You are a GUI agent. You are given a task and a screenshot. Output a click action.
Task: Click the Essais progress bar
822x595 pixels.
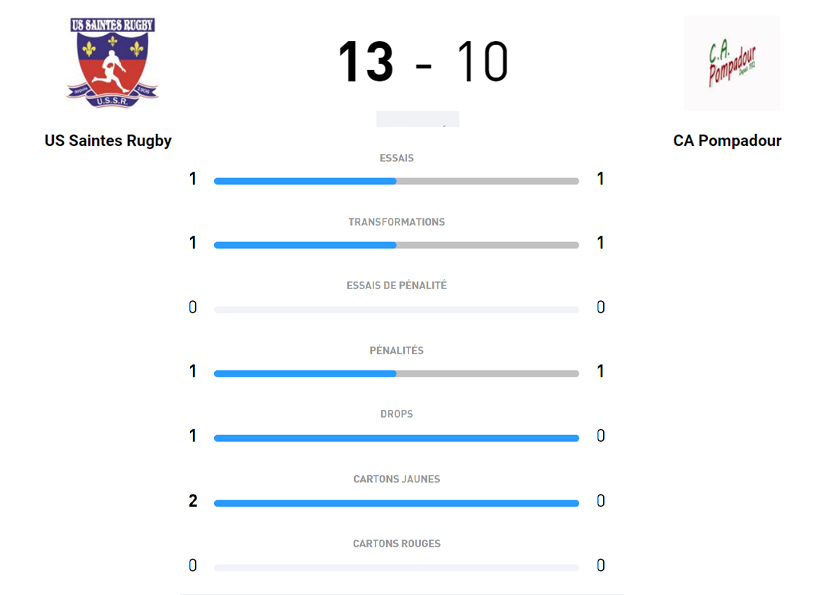click(x=396, y=181)
